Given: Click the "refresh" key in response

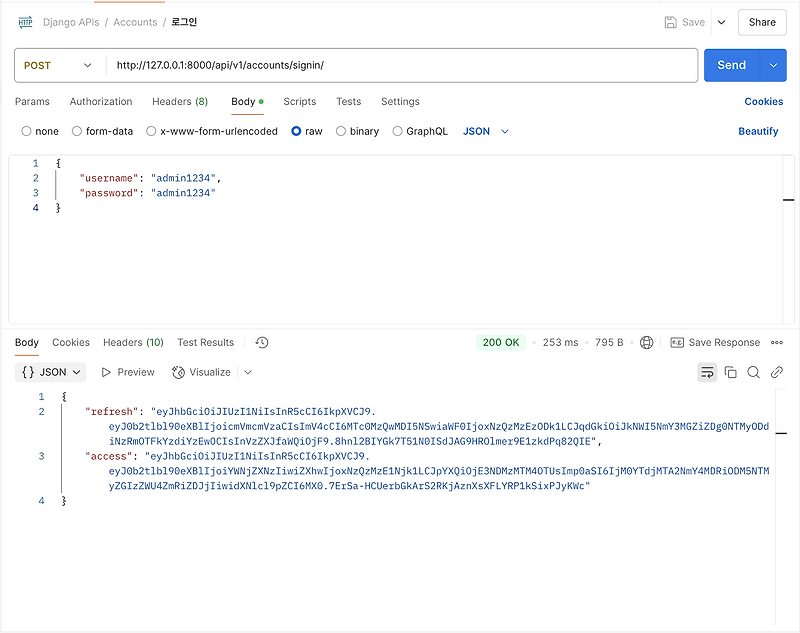Looking at the screenshot, I should (x=112, y=412).
